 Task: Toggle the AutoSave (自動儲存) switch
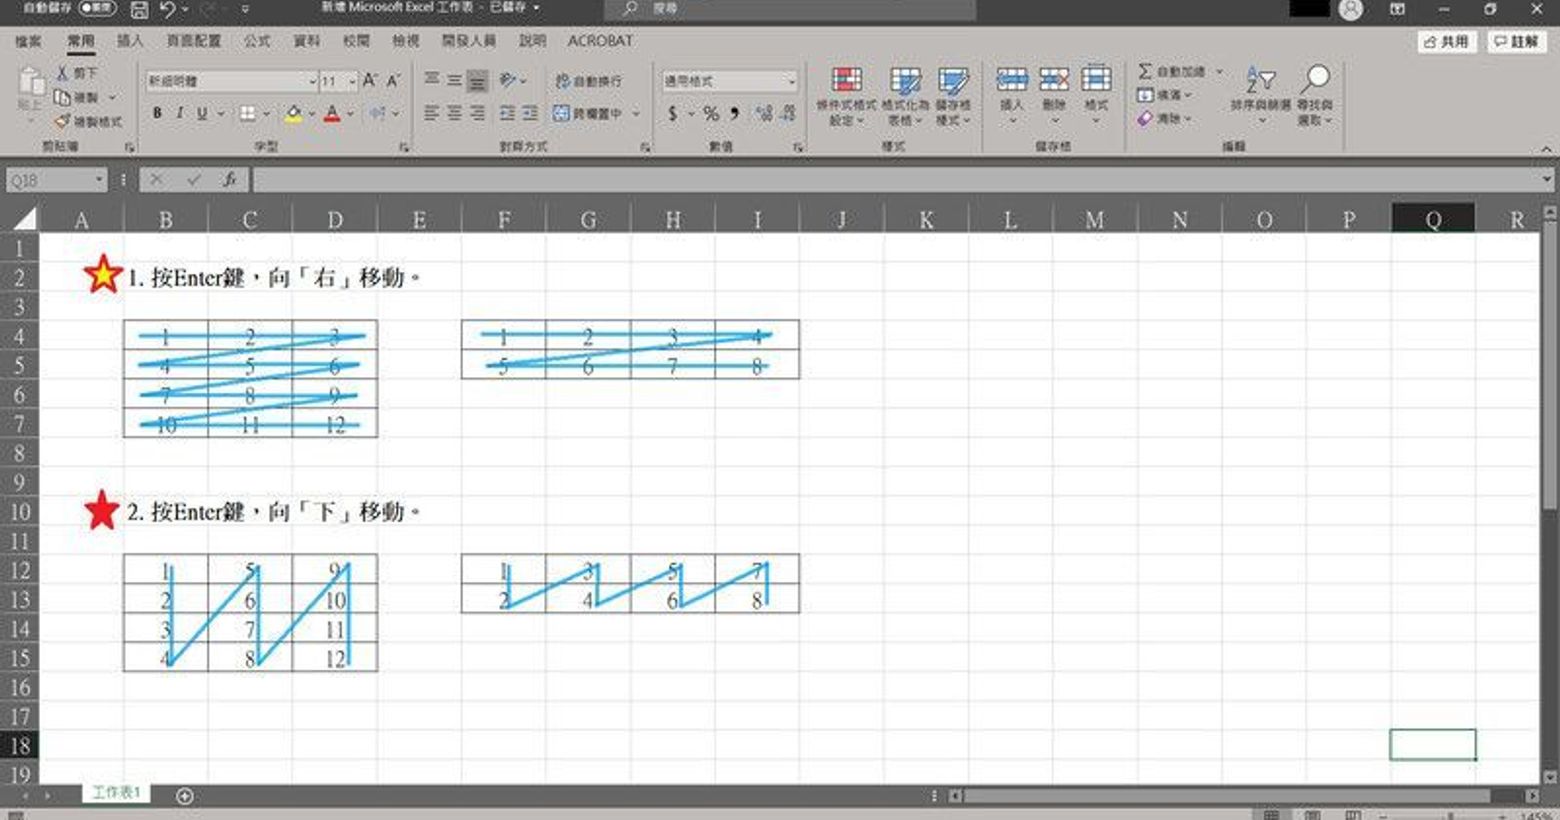click(97, 8)
